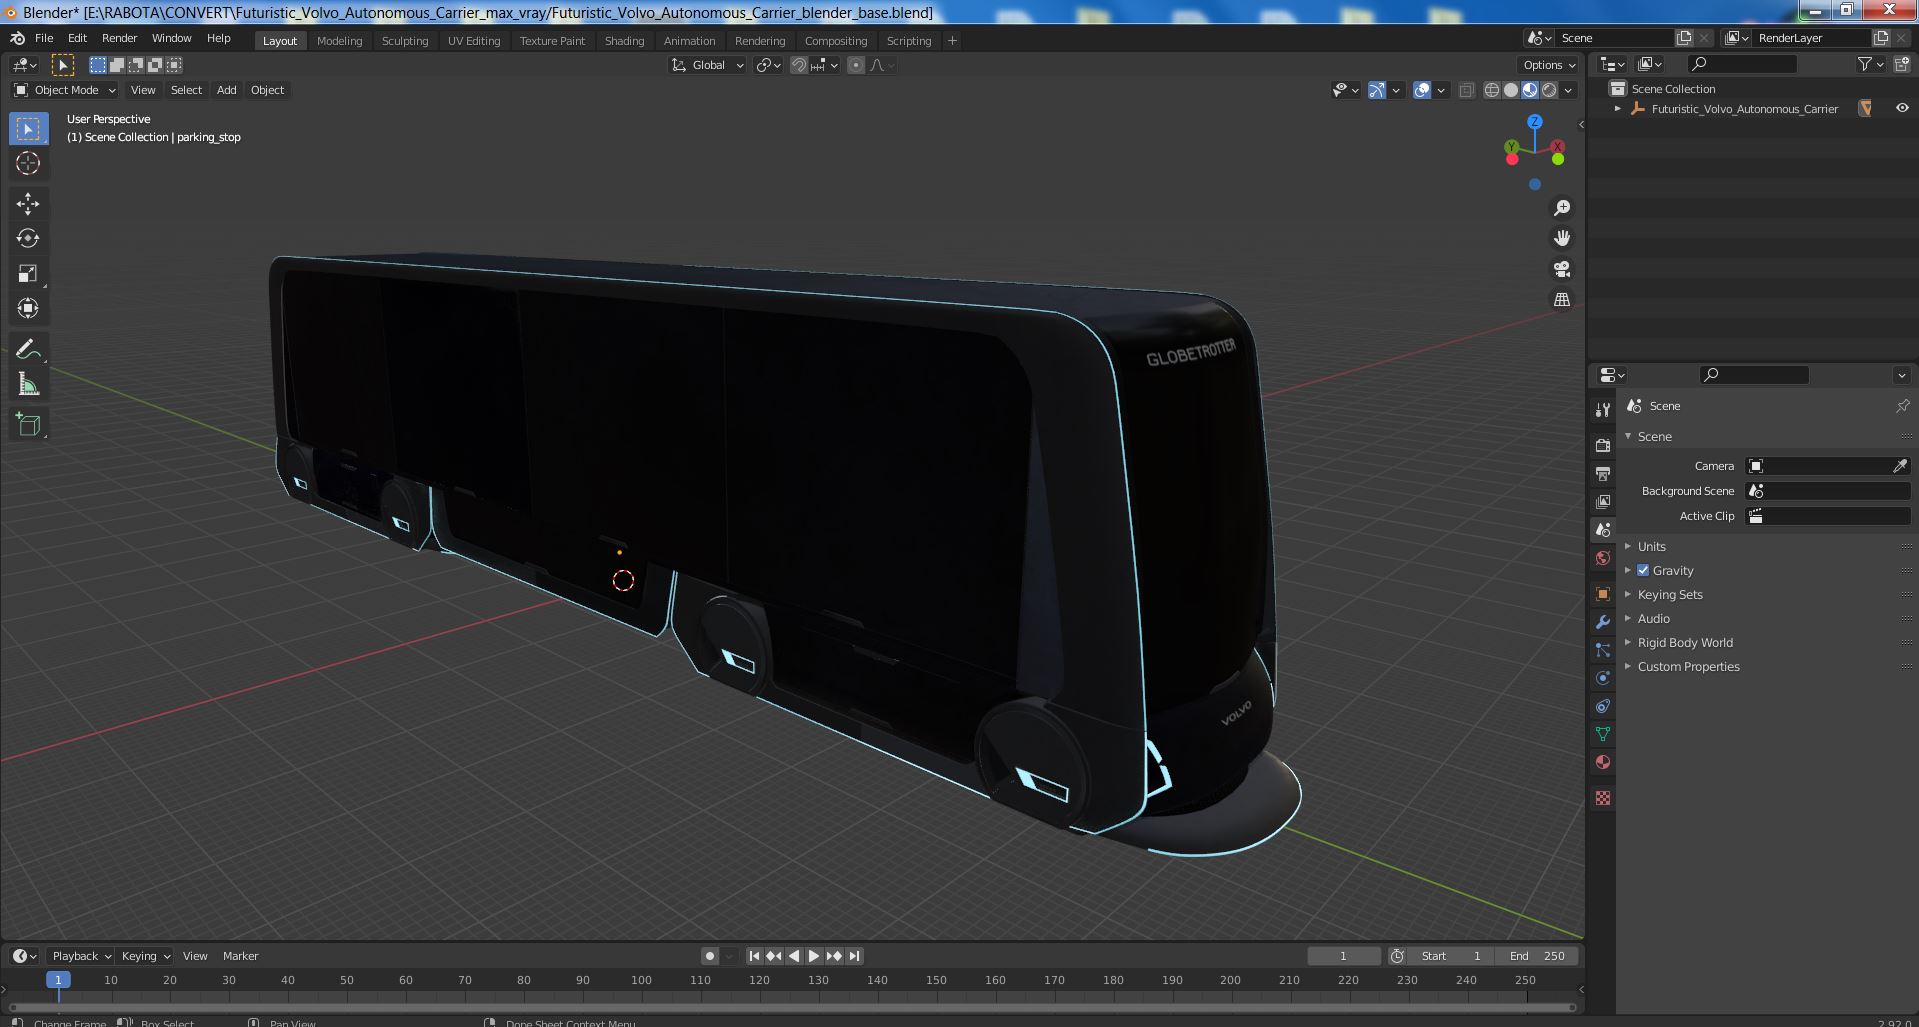
Task: Toggle proportional editing
Action: pyautogui.click(x=856, y=65)
